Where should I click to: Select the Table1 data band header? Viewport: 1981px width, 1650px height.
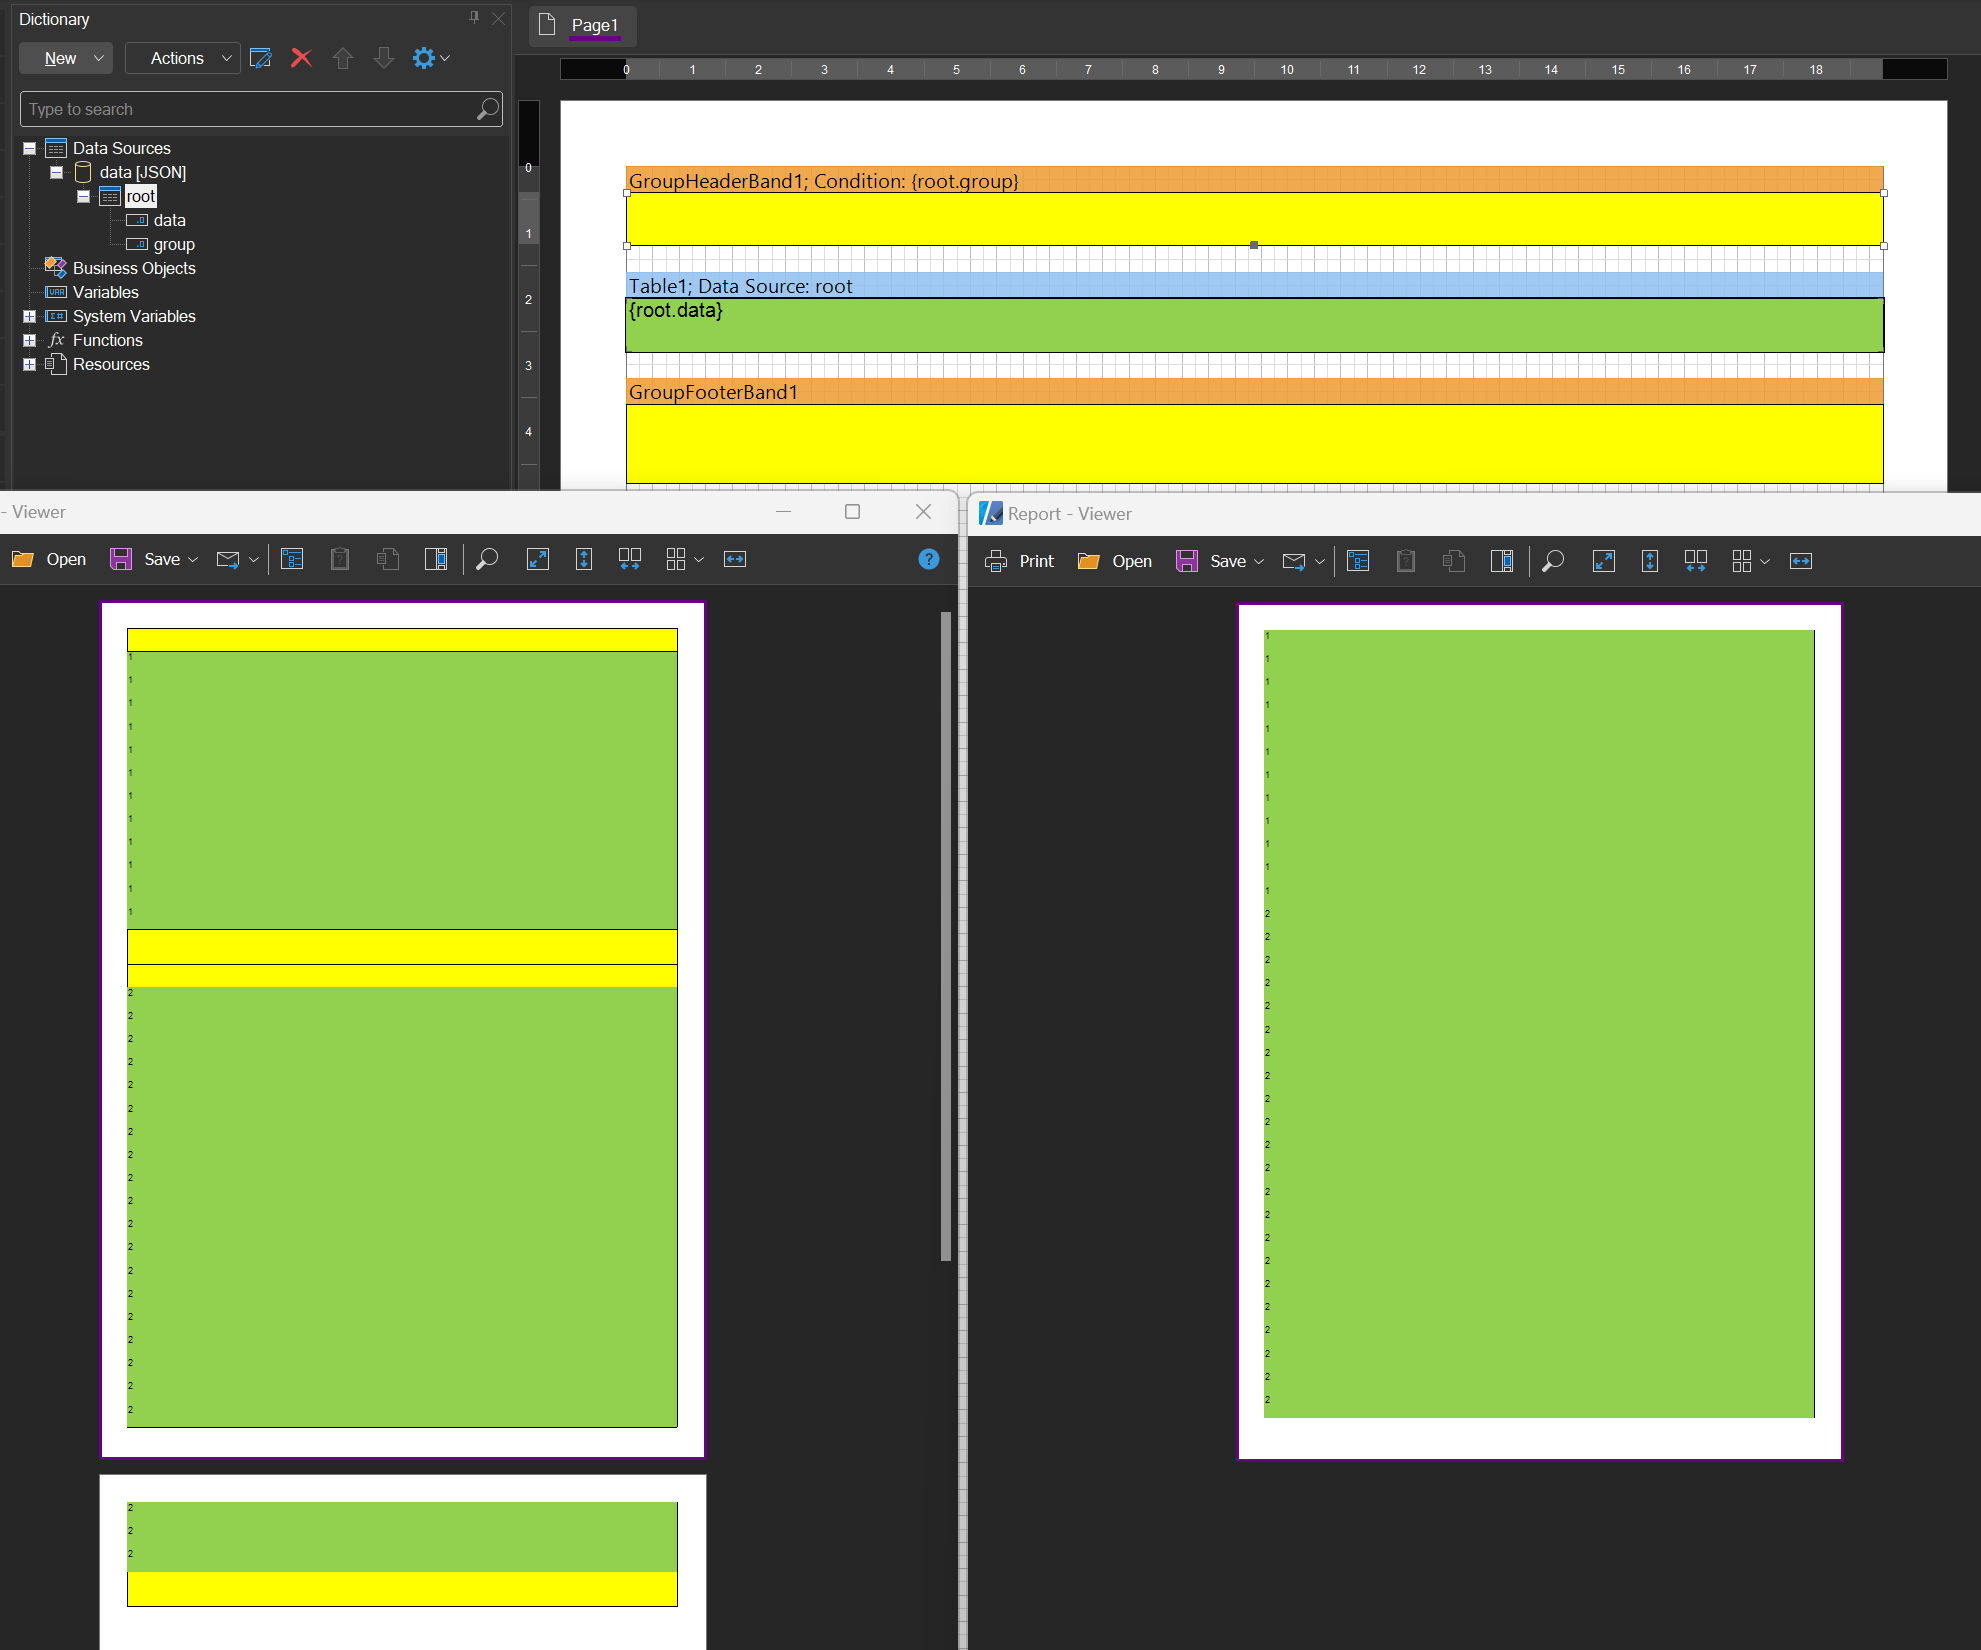(1254, 286)
